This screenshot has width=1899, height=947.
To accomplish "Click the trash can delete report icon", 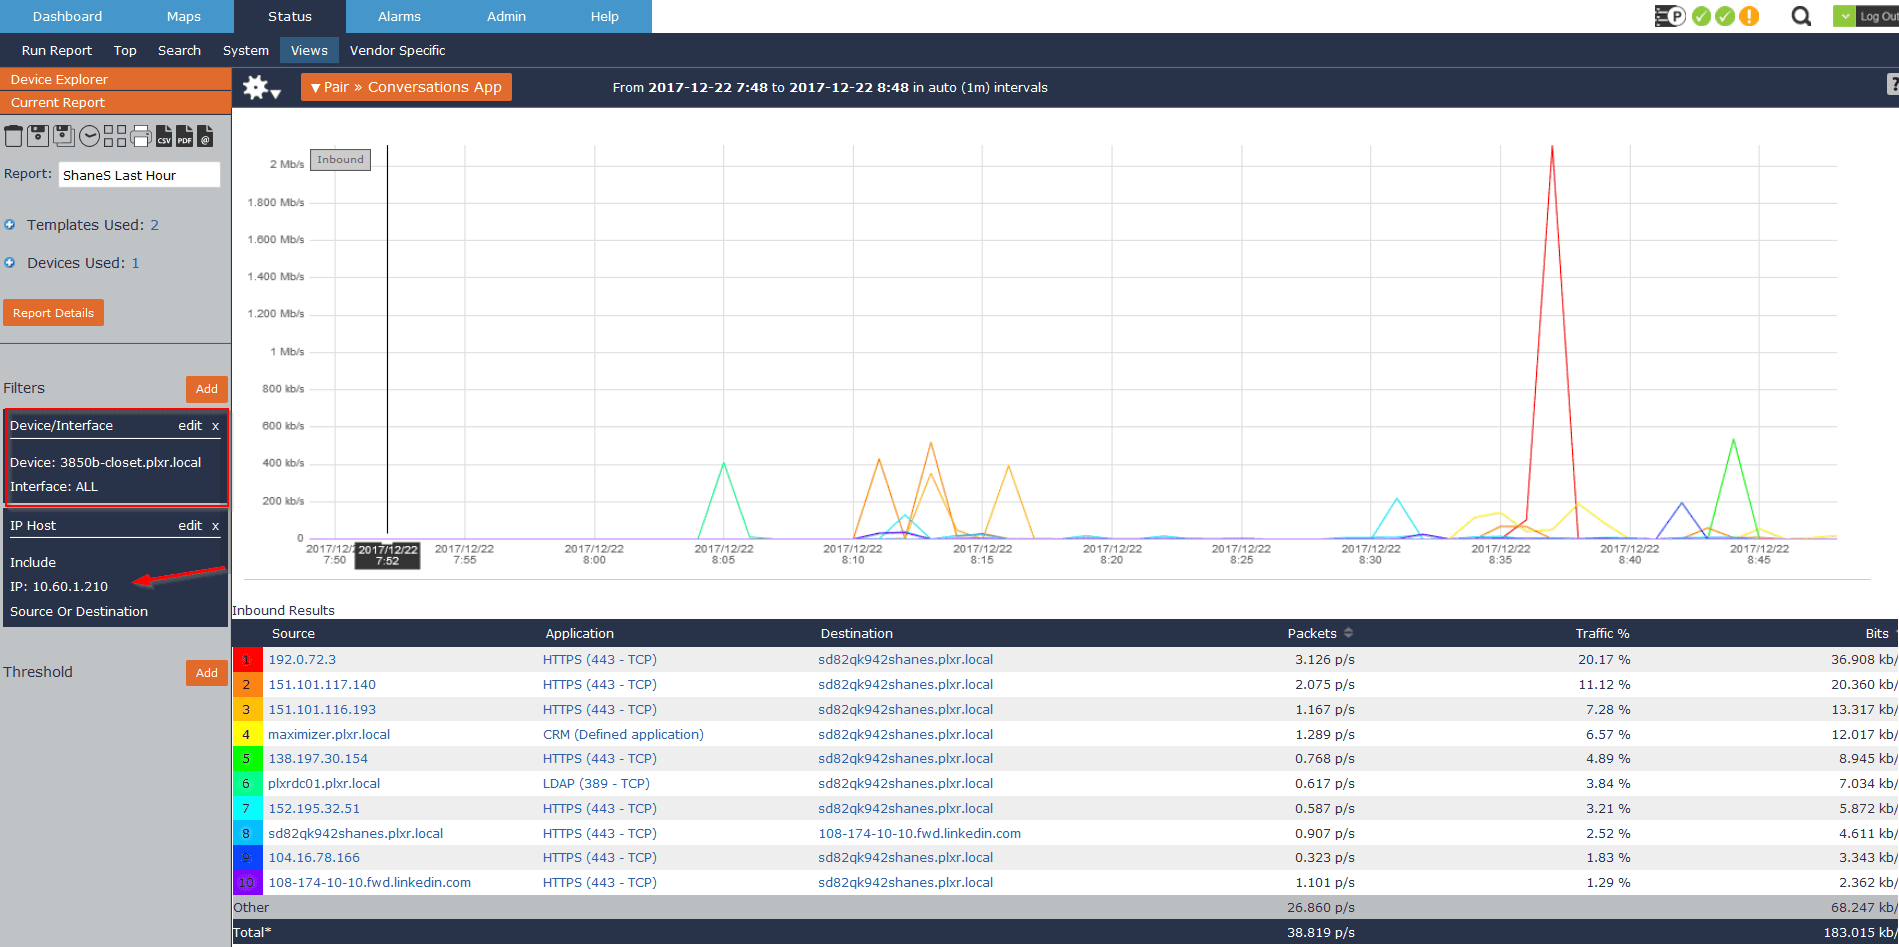I will point(13,136).
